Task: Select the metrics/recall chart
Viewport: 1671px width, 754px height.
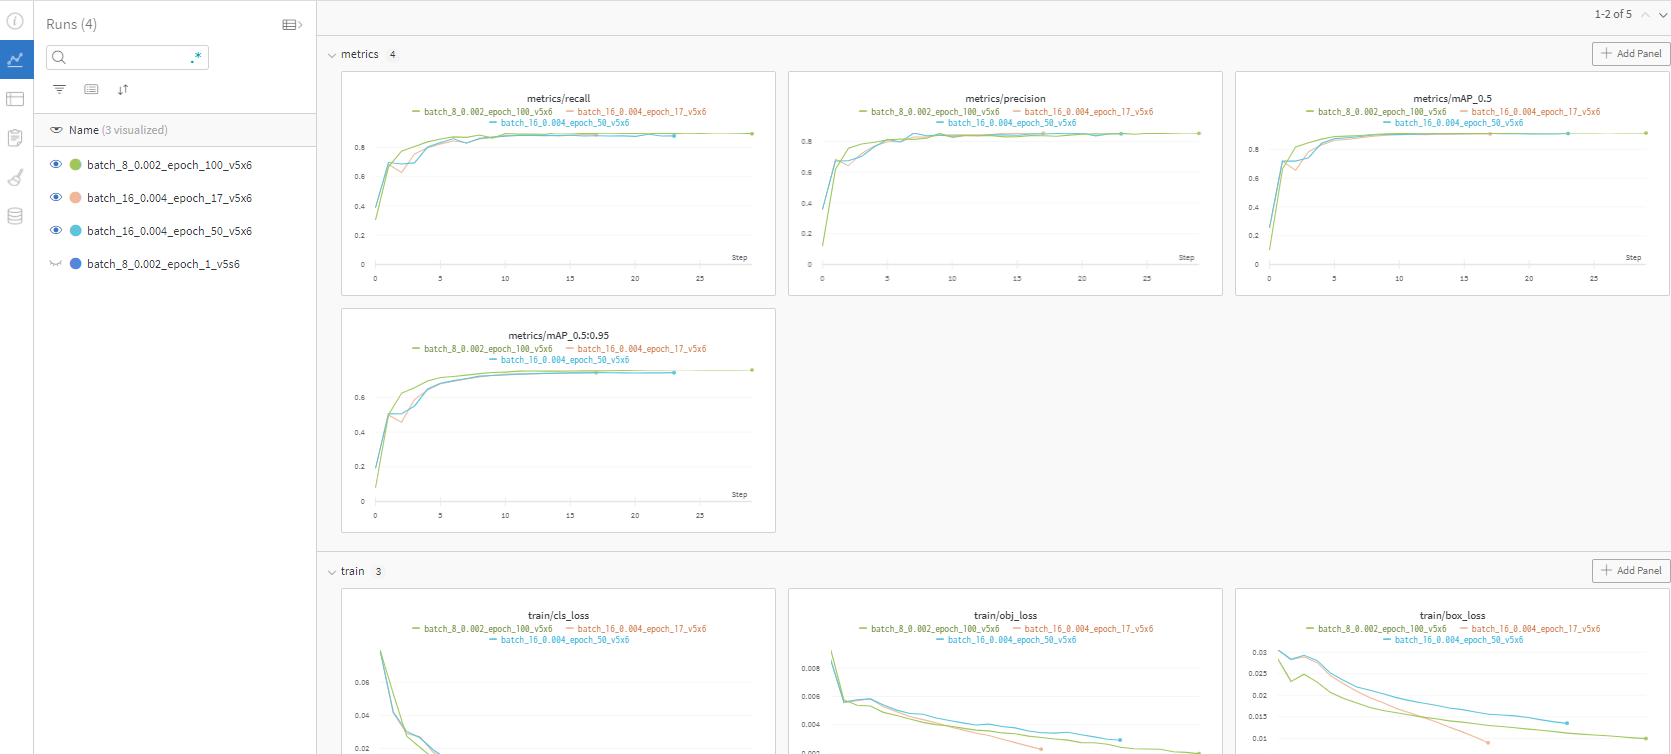Action: (558, 184)
